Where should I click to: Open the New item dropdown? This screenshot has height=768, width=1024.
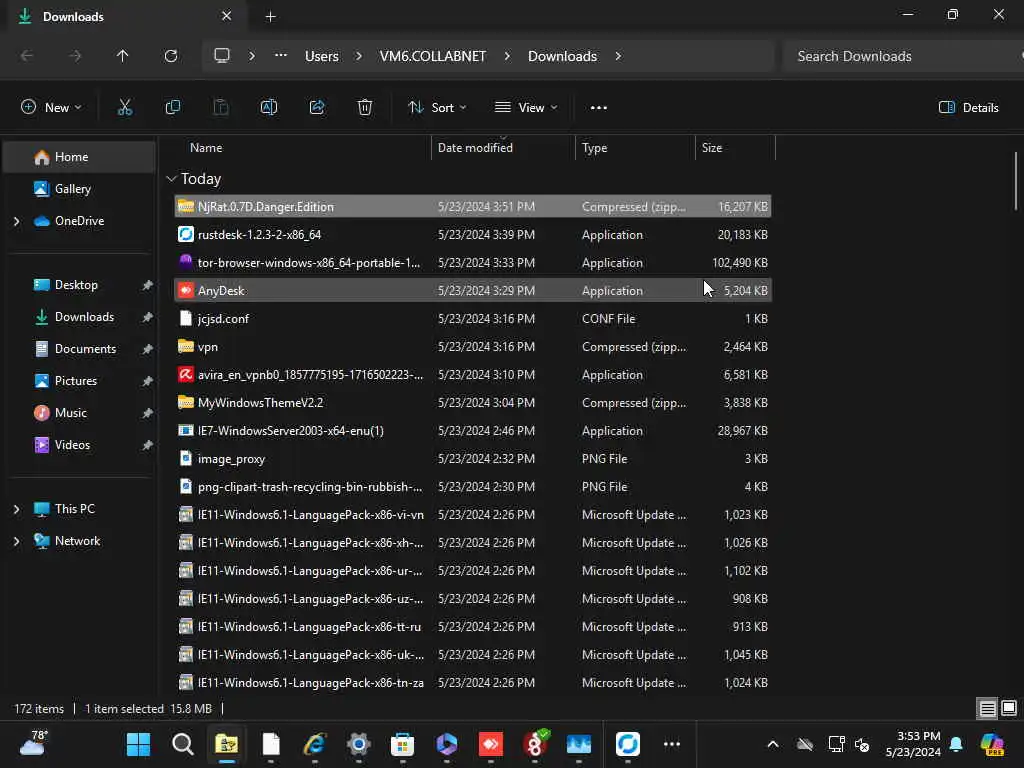51,108
